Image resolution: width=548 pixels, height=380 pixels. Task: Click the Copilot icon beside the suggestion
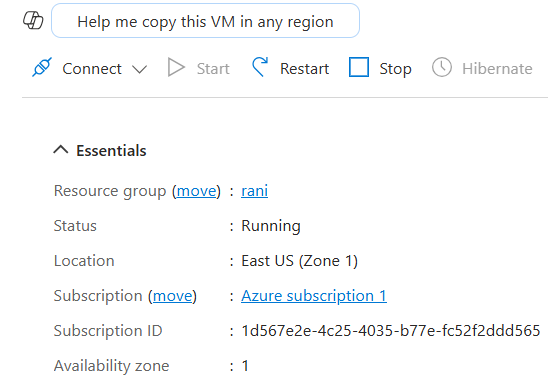point(33,21)
